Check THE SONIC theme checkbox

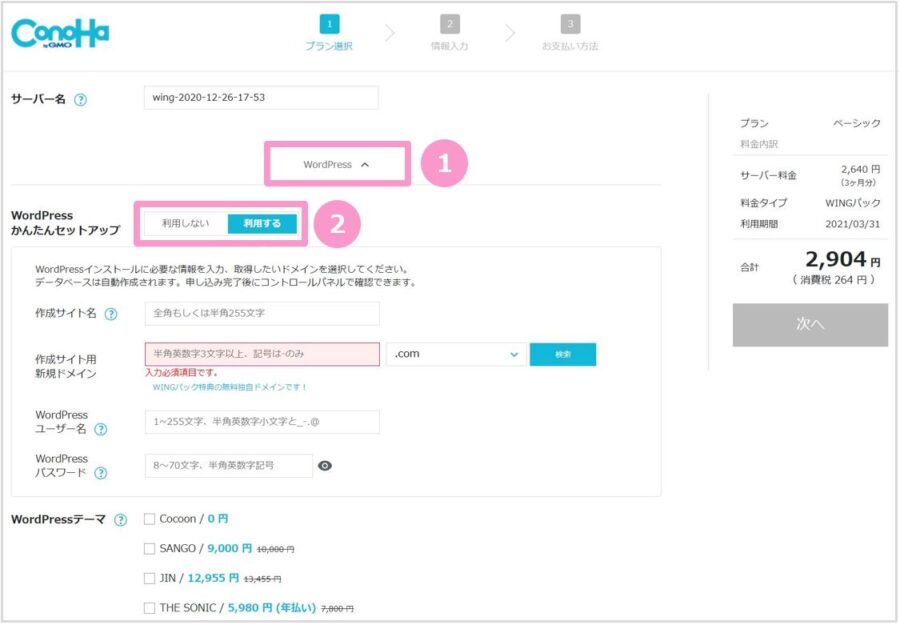tap(149, 608)
